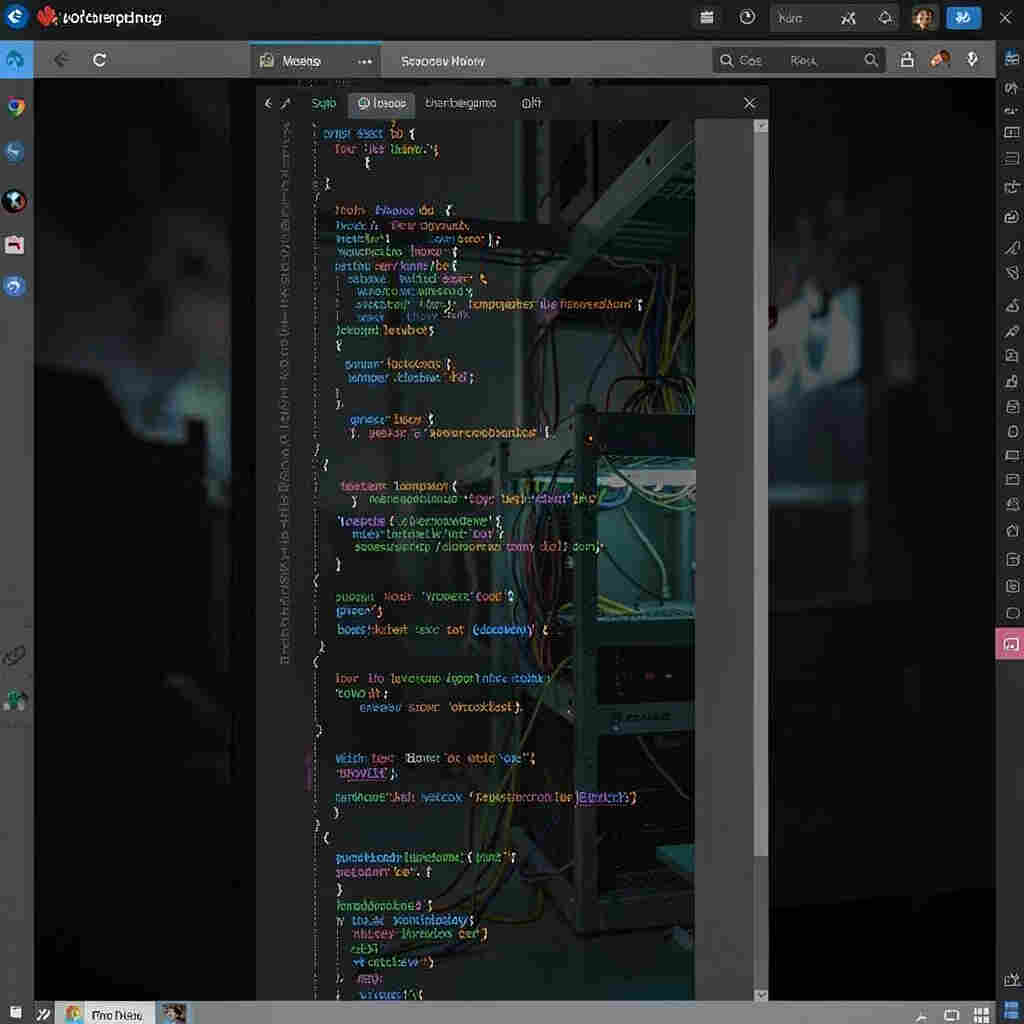
Task: Click the lock icon beside the search field
Action: [x=906, y=60]
